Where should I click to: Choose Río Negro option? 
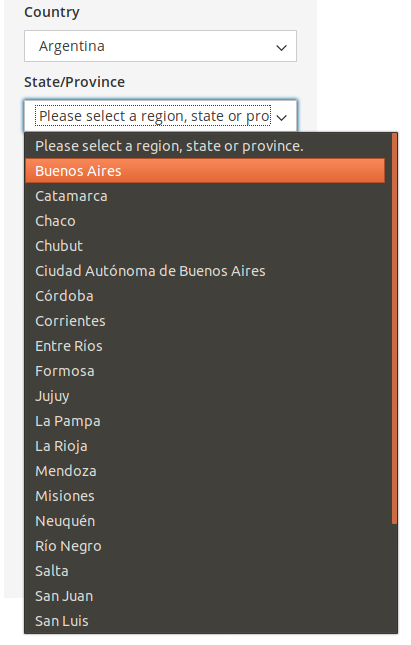point(205,546)
